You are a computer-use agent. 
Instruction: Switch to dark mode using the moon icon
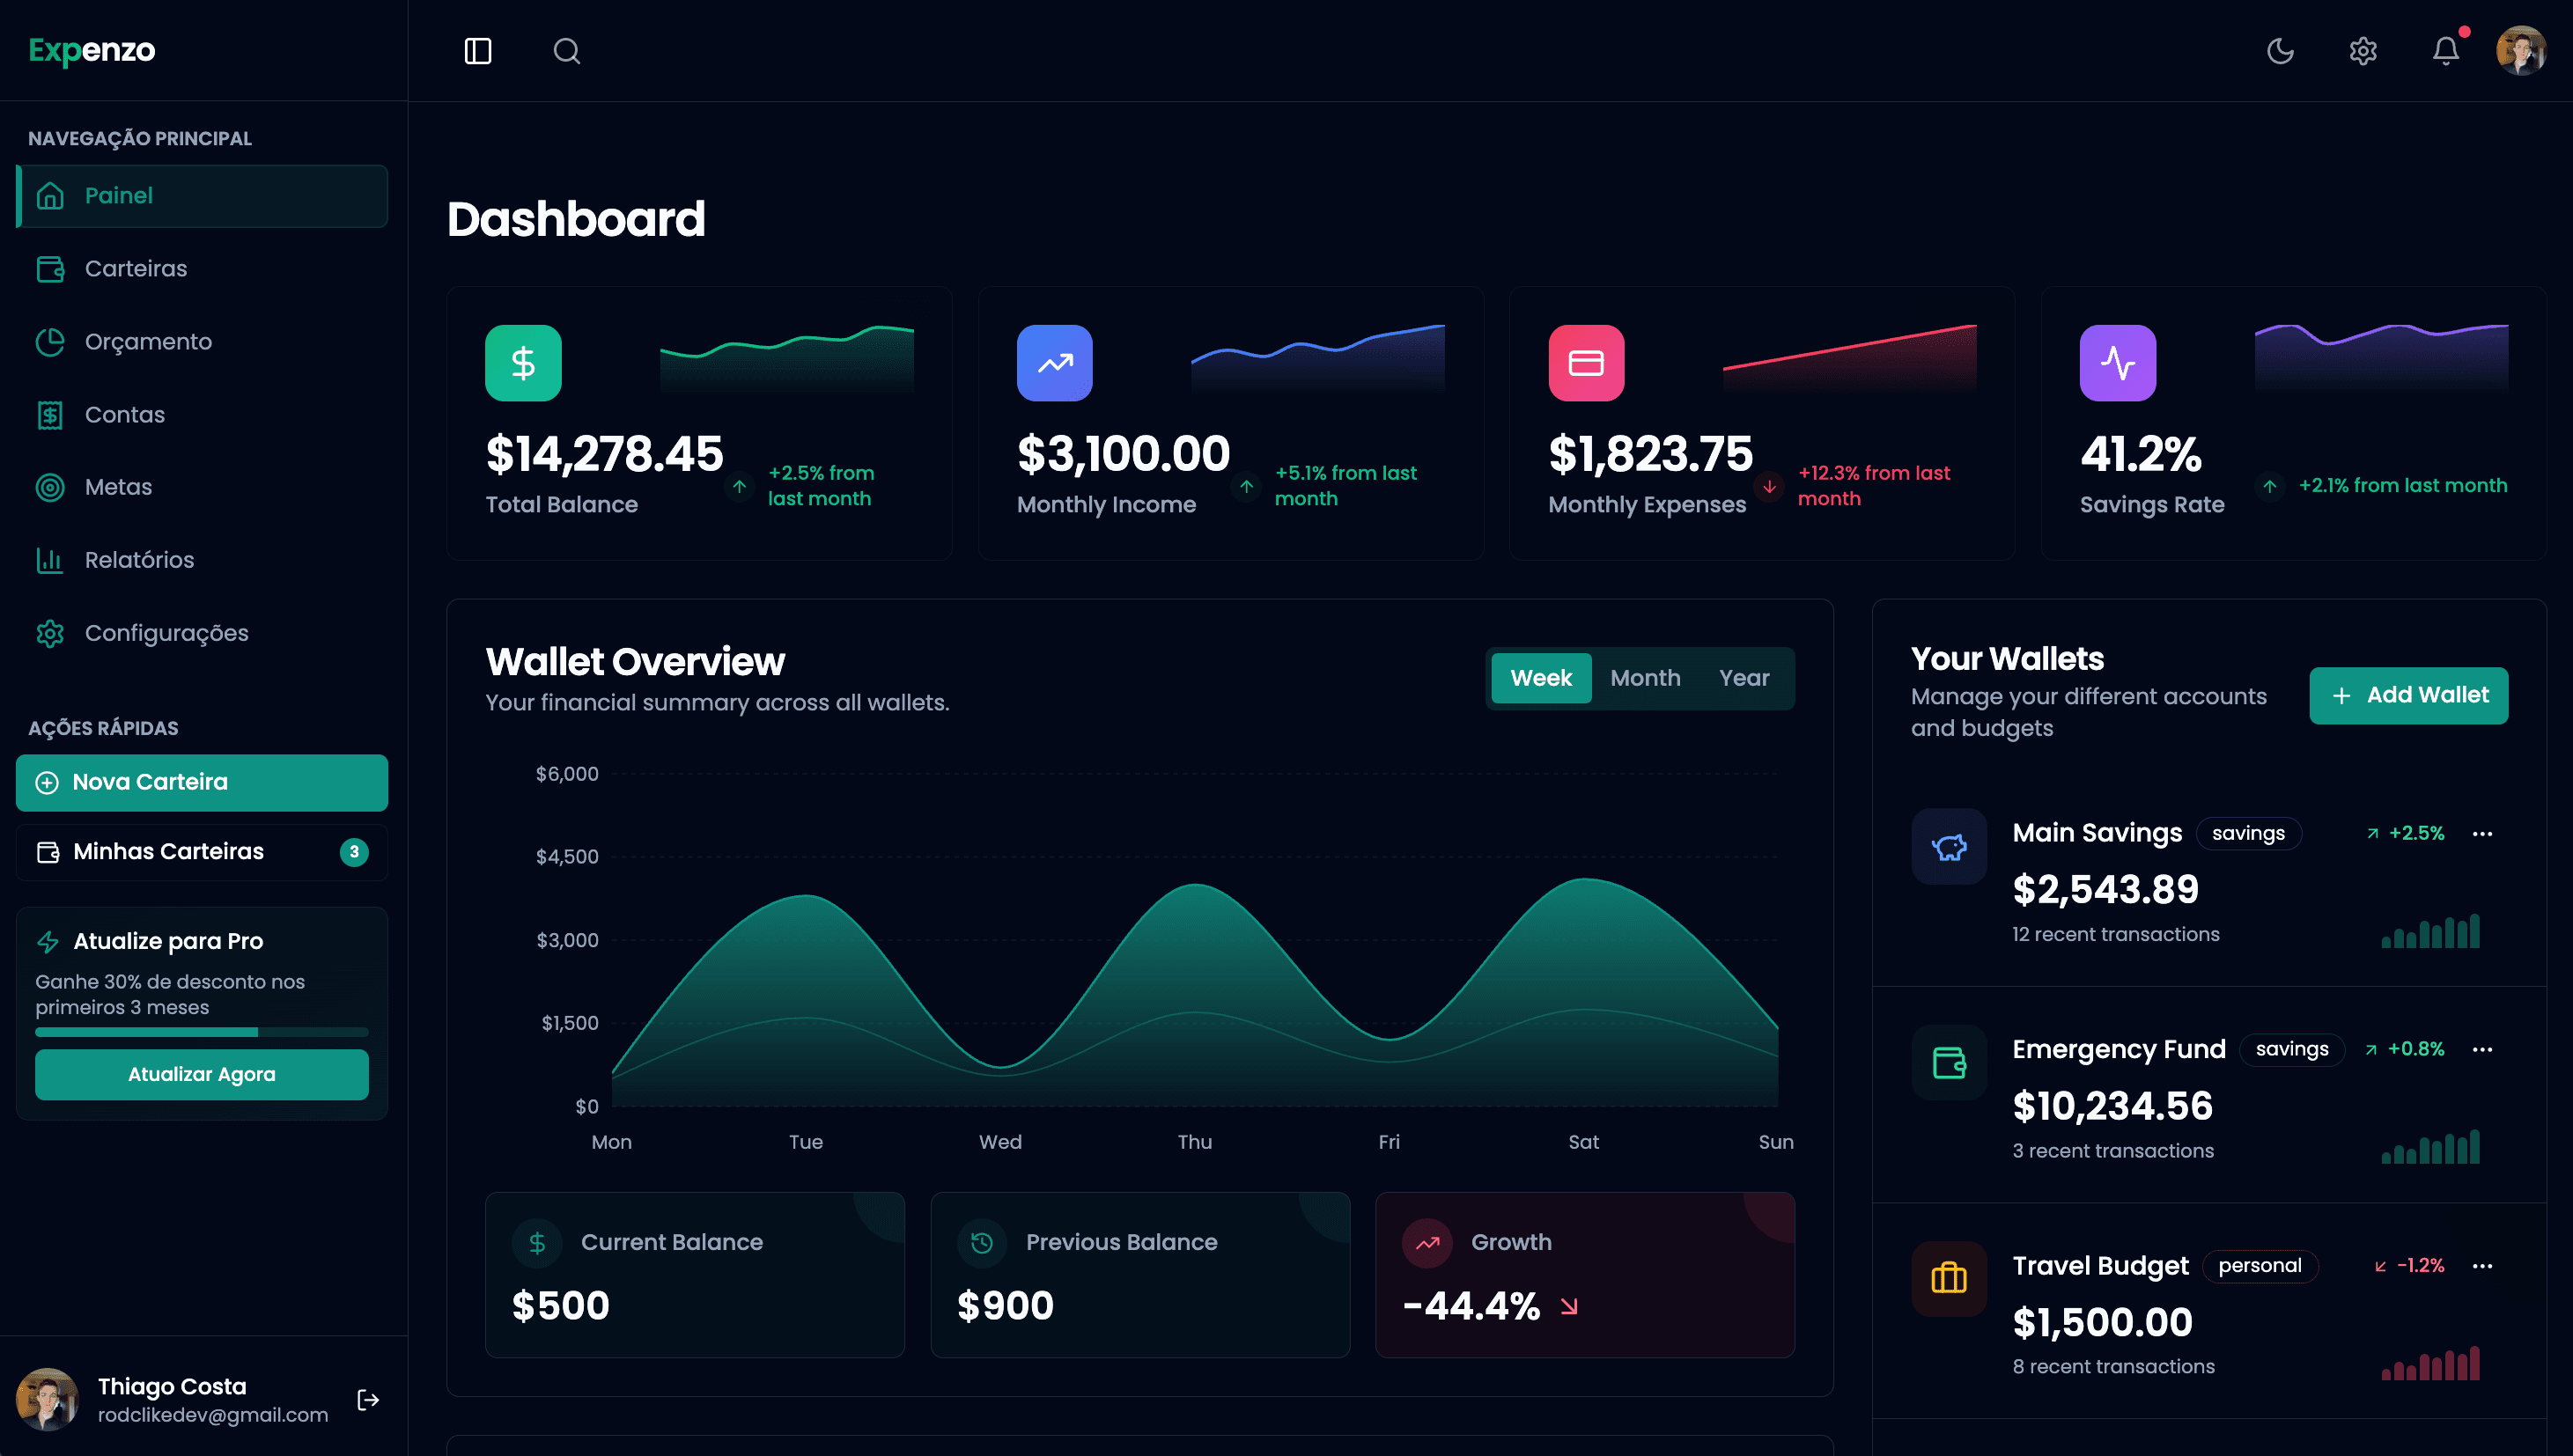click(2281, 51)
